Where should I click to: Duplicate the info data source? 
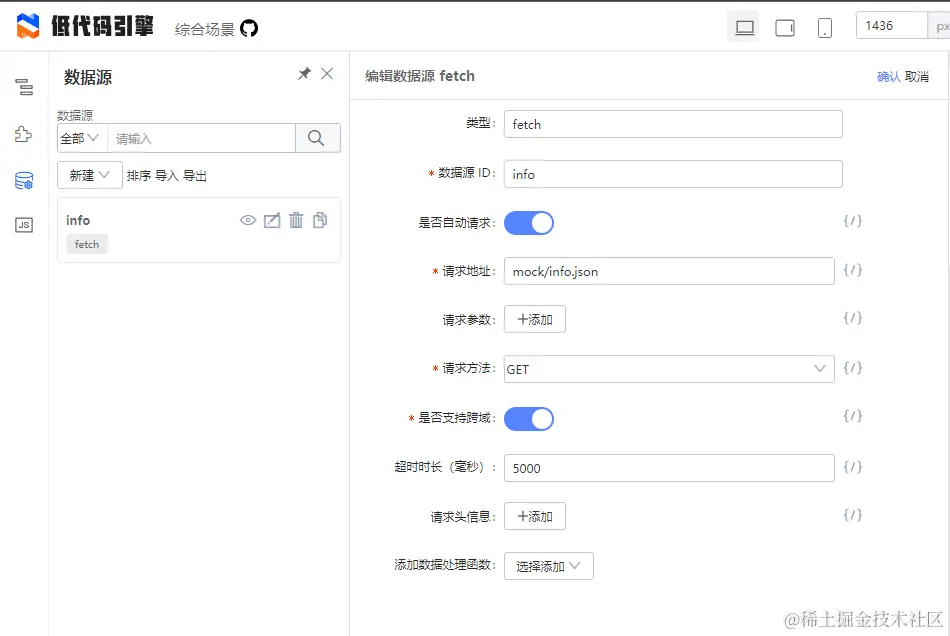320,220
